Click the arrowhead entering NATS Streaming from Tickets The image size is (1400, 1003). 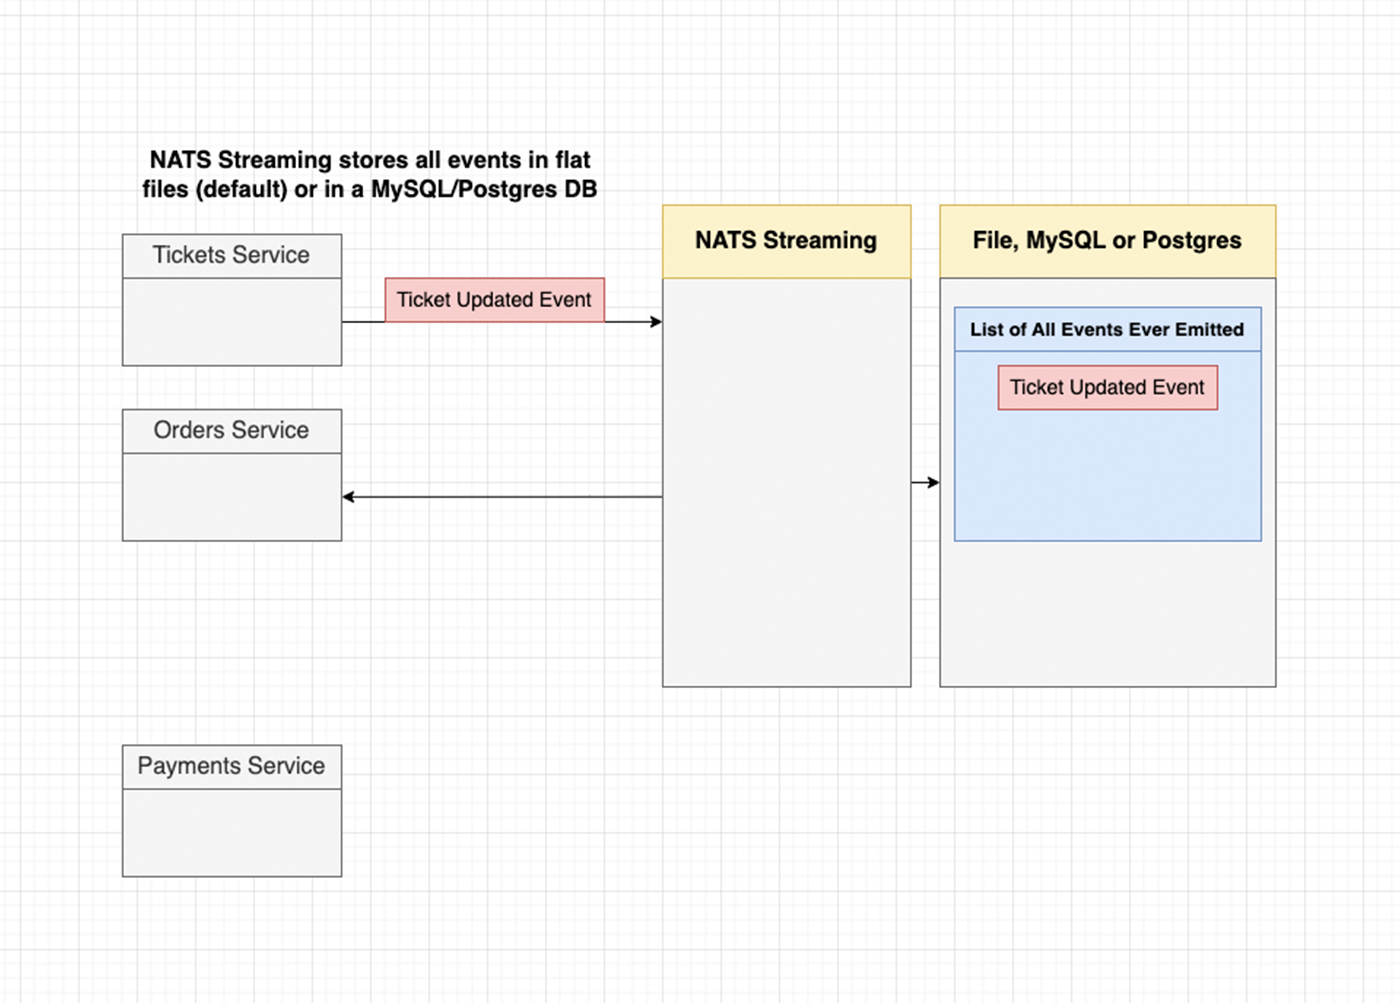click(x=656, y=322)
